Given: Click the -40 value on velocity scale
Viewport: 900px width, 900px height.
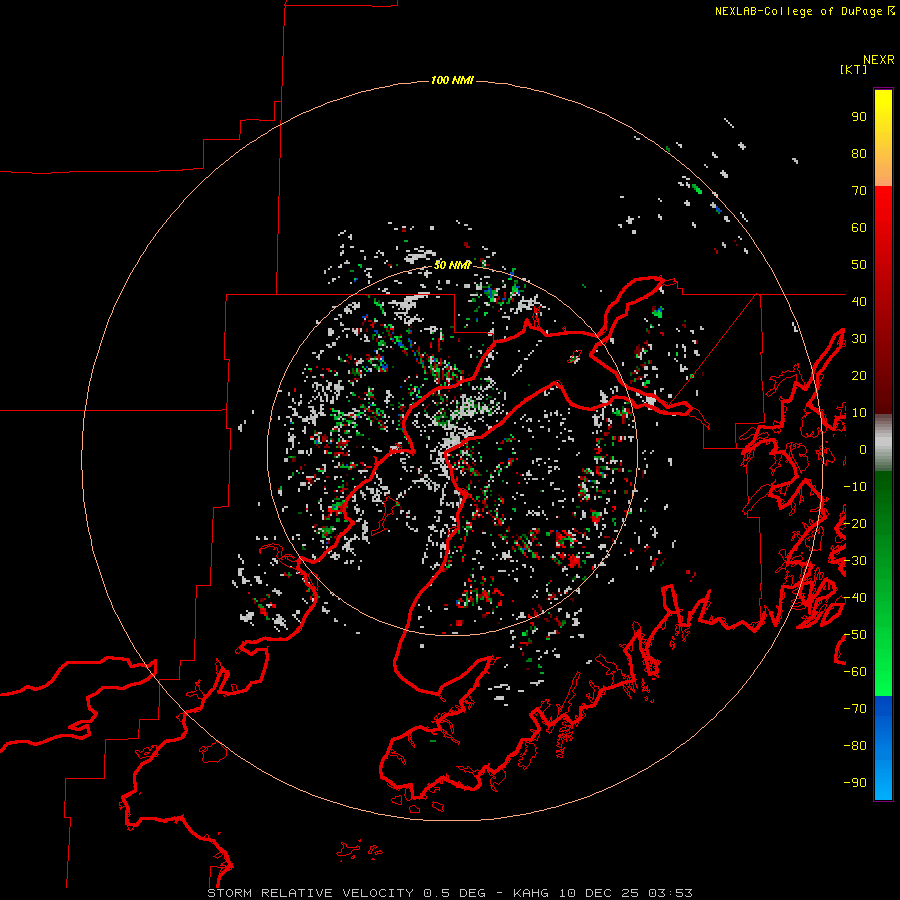Looking at the screenshot, I should pyautogui.click(x=855, y=598).
